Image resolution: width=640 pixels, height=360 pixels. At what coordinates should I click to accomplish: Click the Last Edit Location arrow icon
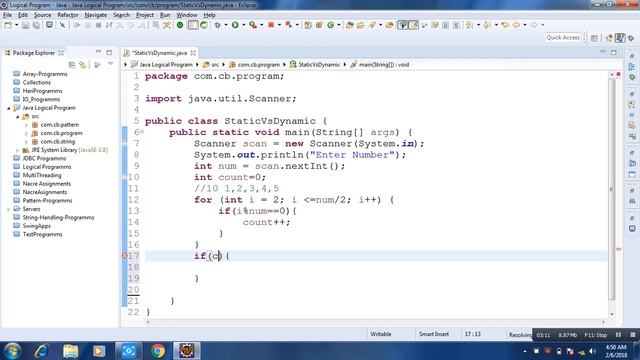tap(505, 25)
